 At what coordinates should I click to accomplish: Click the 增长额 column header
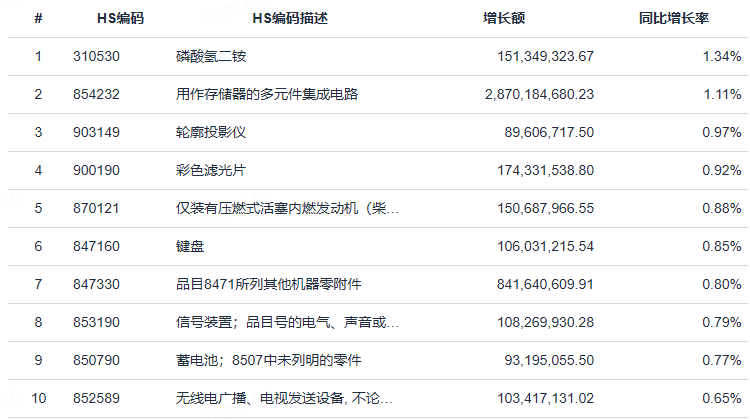504,18
